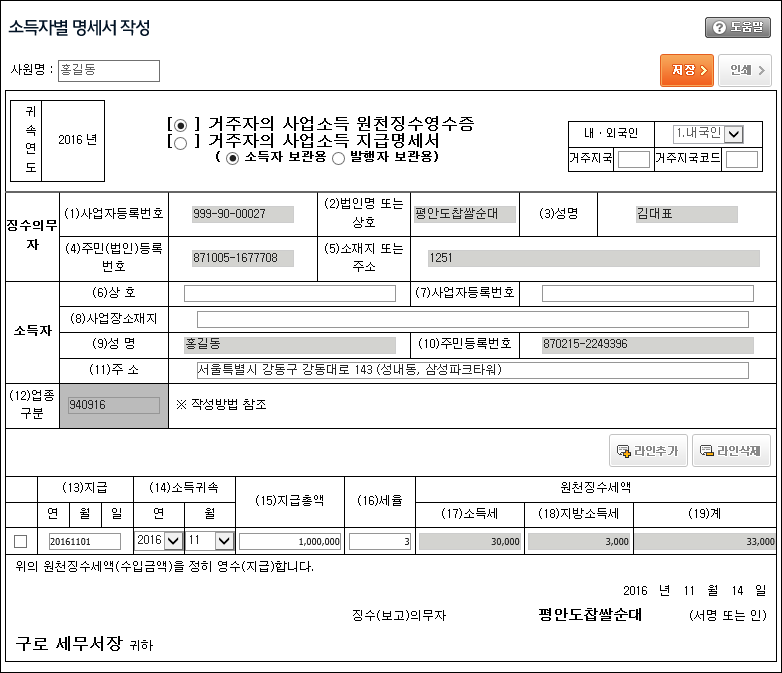Click the 김대표 name field

coord(687,215)
